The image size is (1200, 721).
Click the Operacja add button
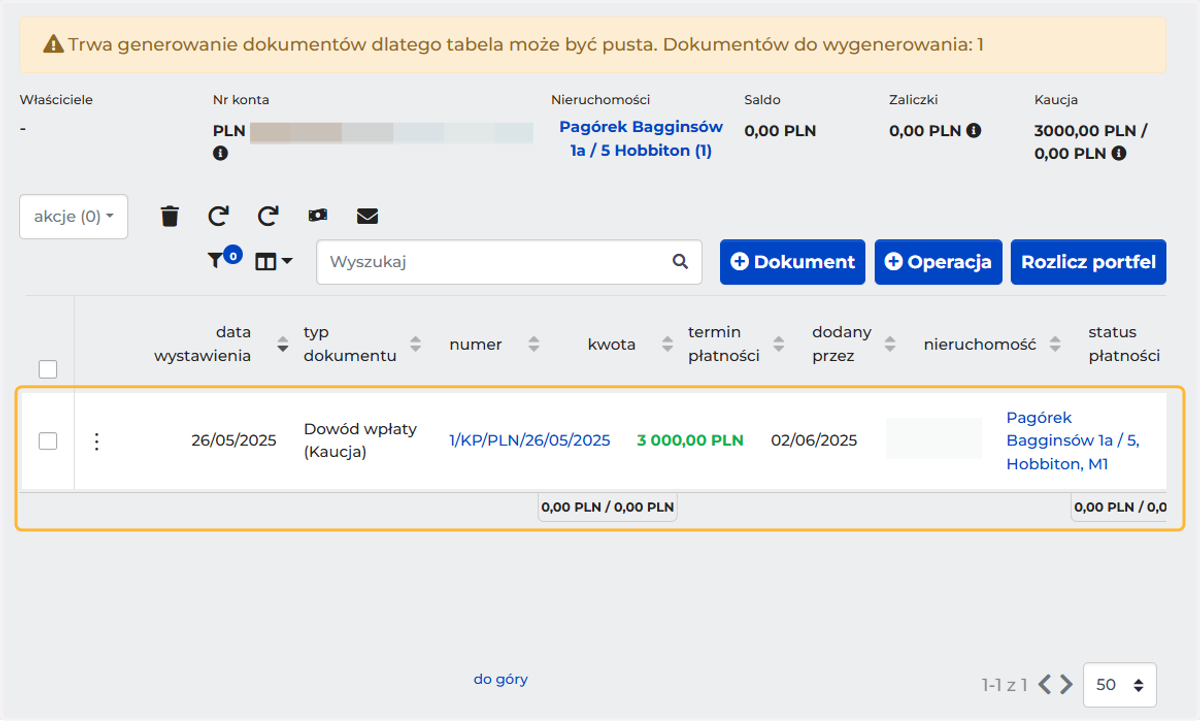pyautogui.click(x=938, y=262)
